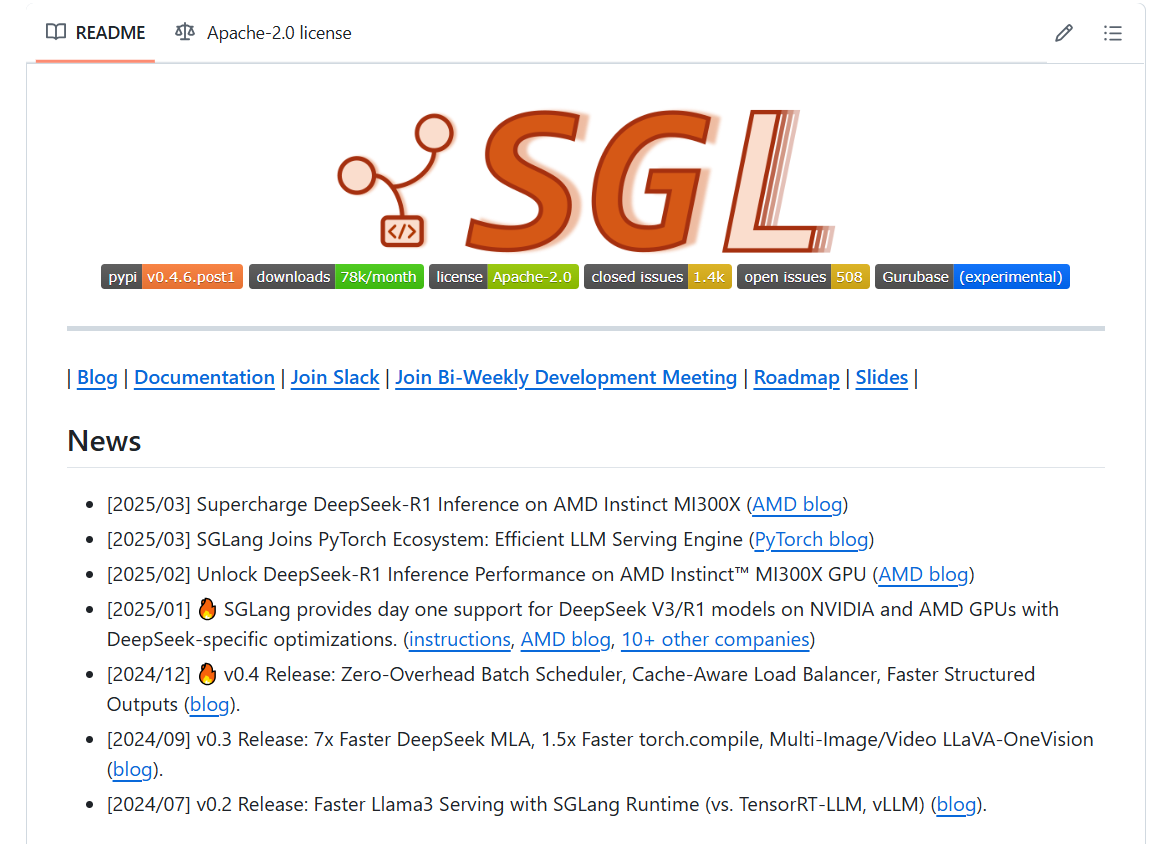This screenshot has height=844, width=1165.
Task: Click the book icon beside README
Action: point(56,32)
